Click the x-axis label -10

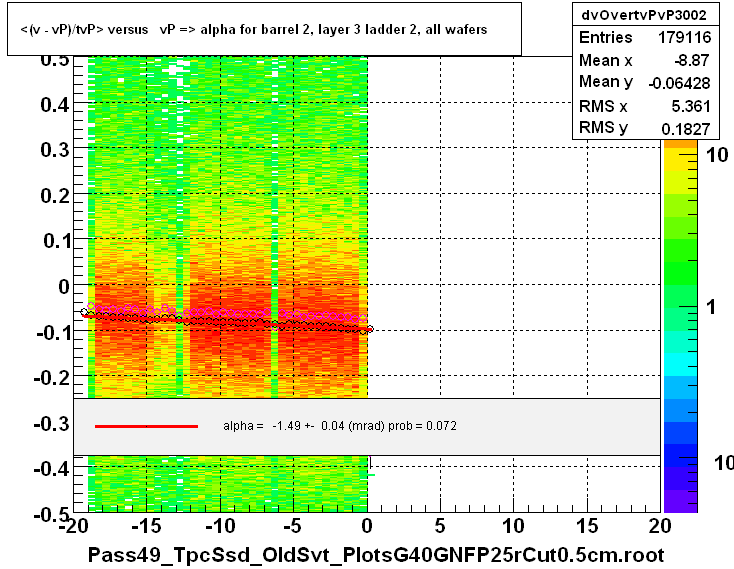220,527
